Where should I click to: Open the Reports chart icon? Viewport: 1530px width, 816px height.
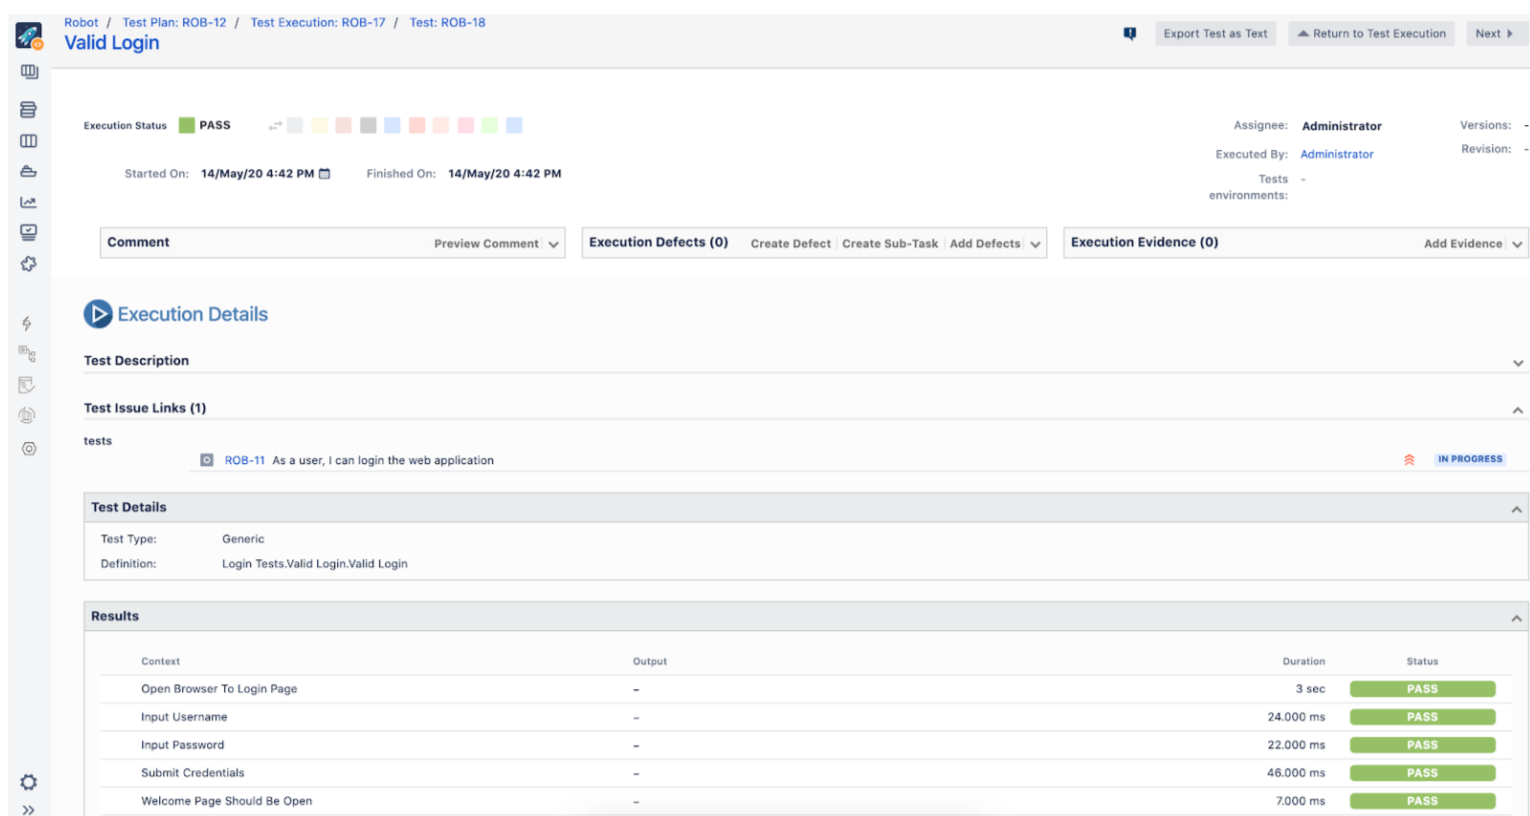(x=28, y=202)
